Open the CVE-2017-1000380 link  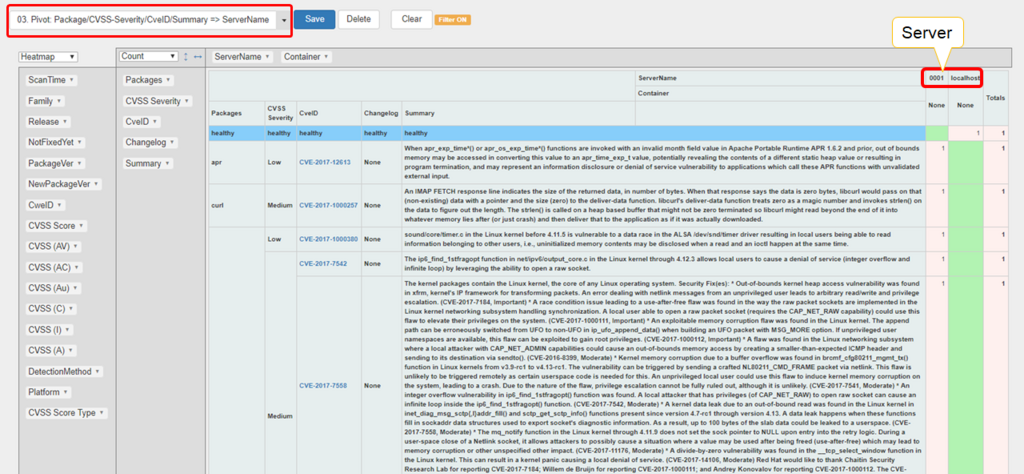tap(330, 239)
